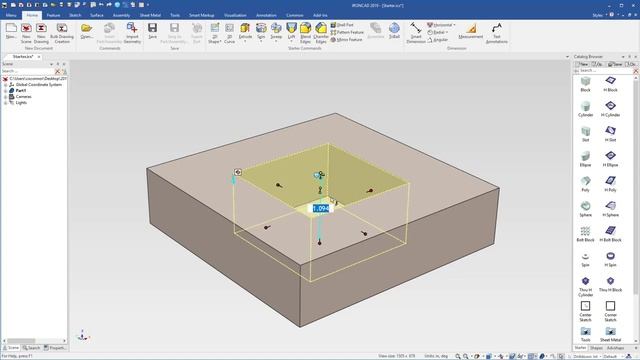Open Bulk Drawing Creation tool
The height and width of the screenshot is (360, 640).
coord(62,33)
